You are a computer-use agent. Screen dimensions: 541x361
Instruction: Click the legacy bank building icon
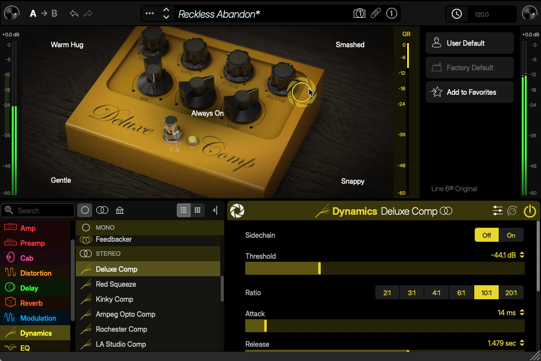120,210
